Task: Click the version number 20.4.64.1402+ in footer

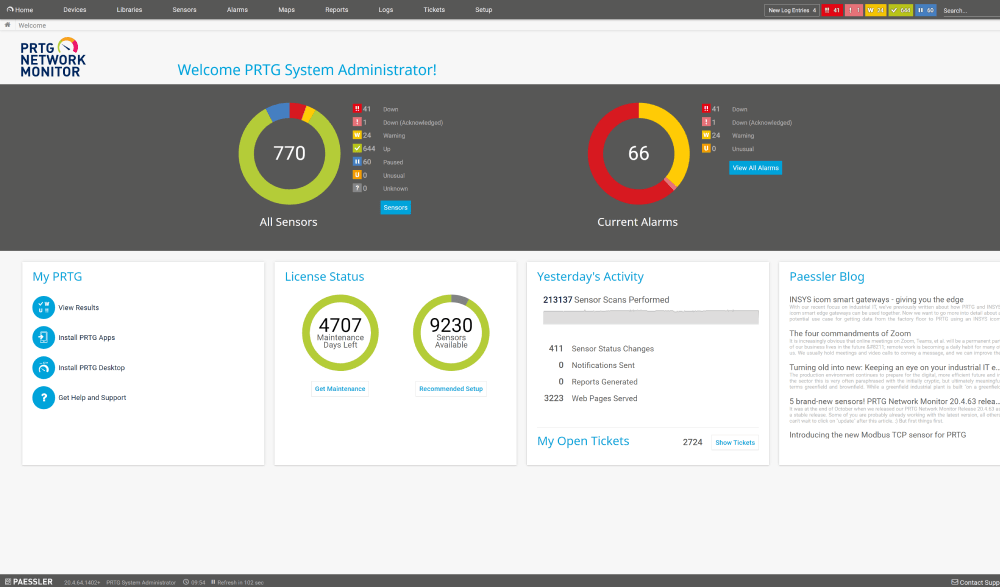Action: tap(82, 583)
